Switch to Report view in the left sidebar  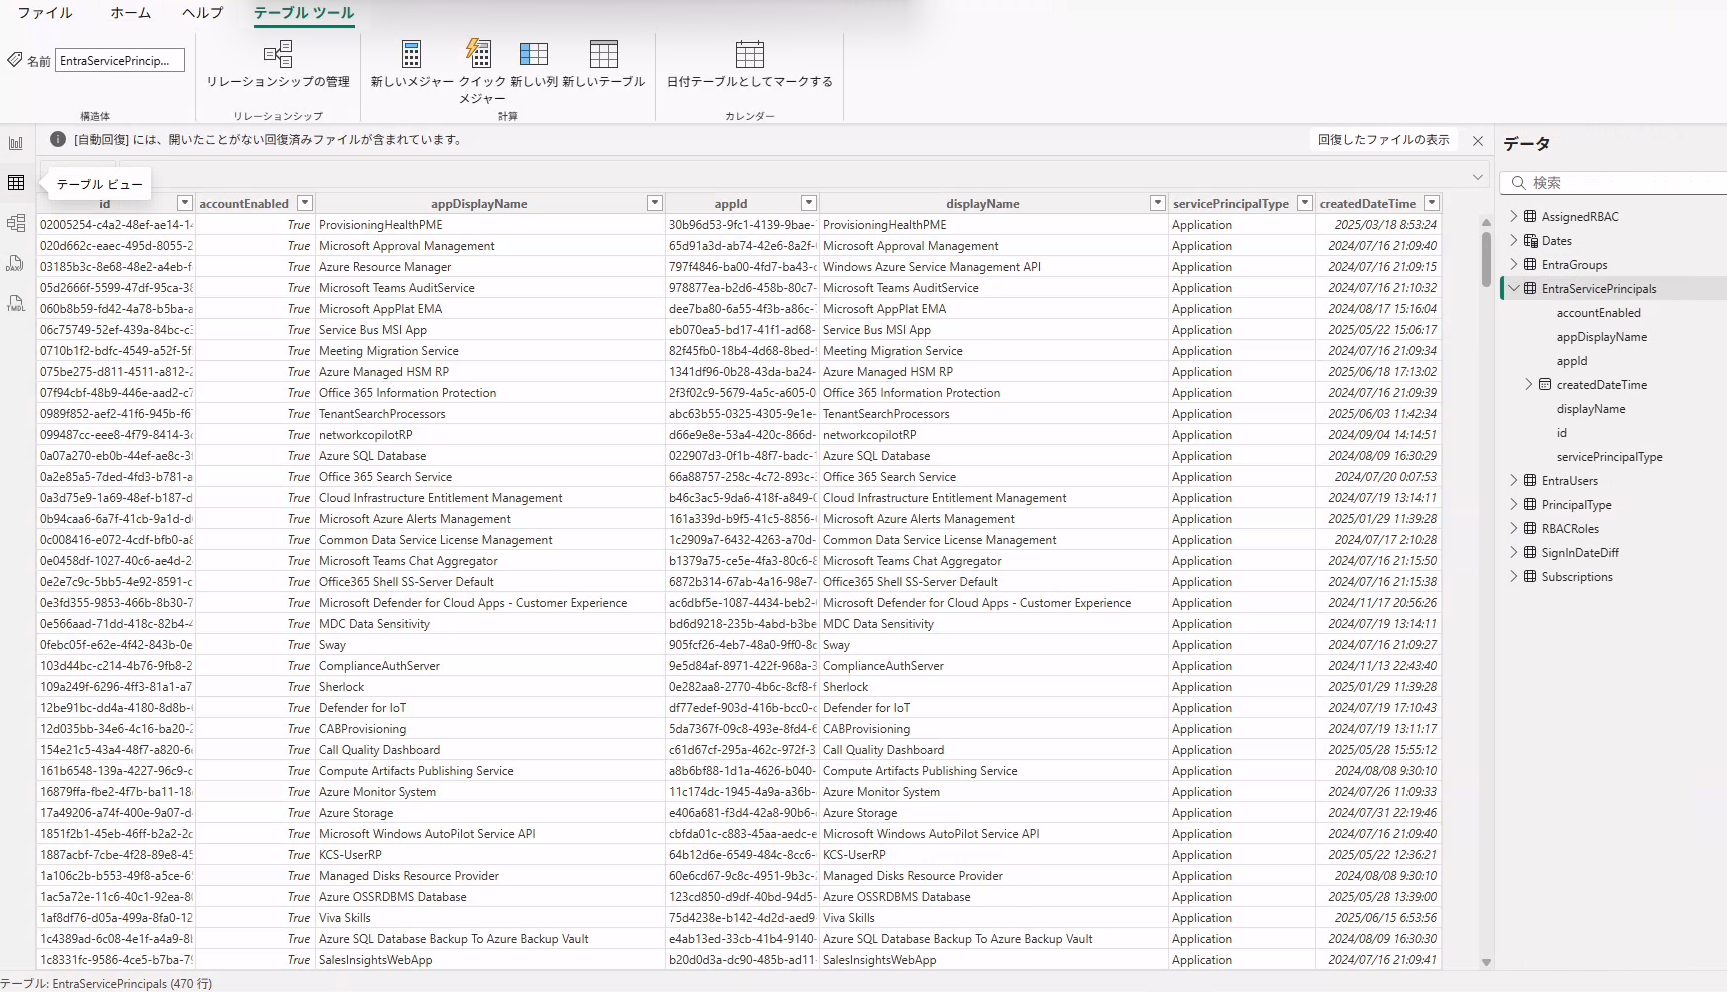coord(15,142)
